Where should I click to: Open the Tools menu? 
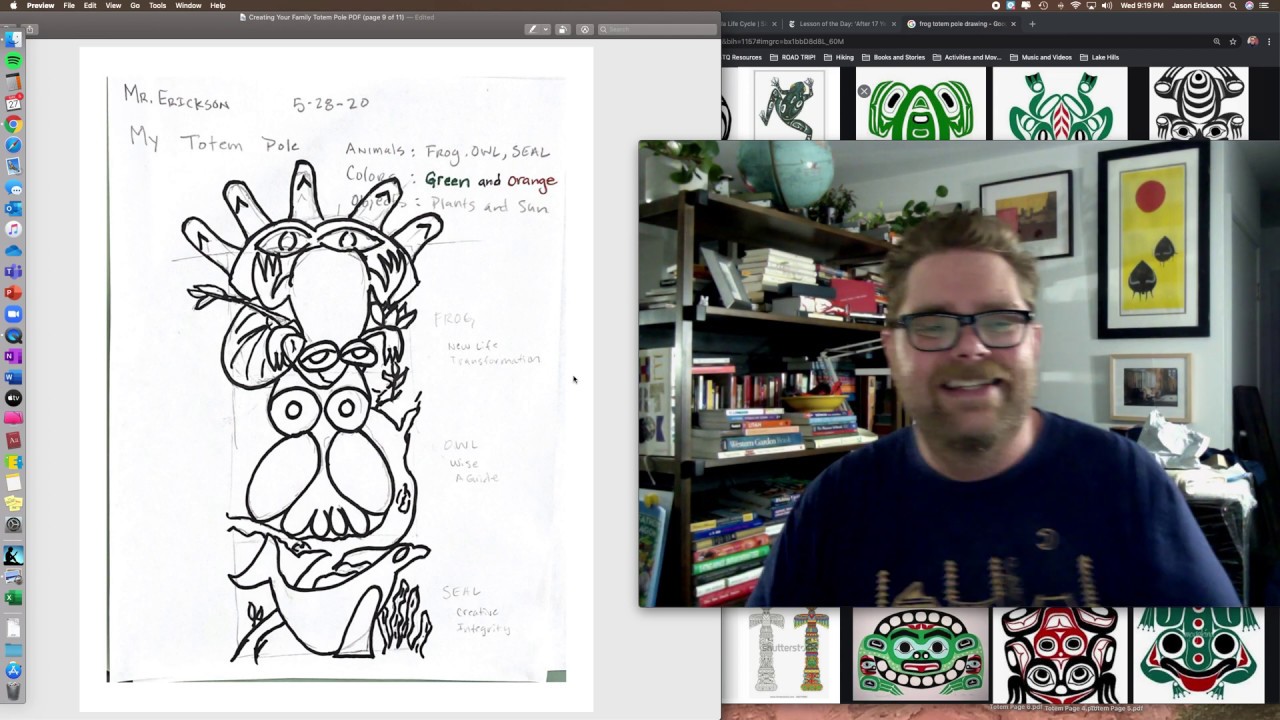(158, 5)
